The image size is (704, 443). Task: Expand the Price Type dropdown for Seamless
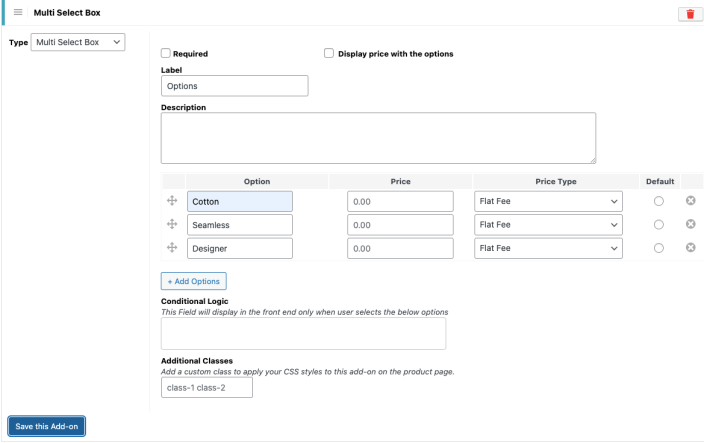click(x=548, y=225)
